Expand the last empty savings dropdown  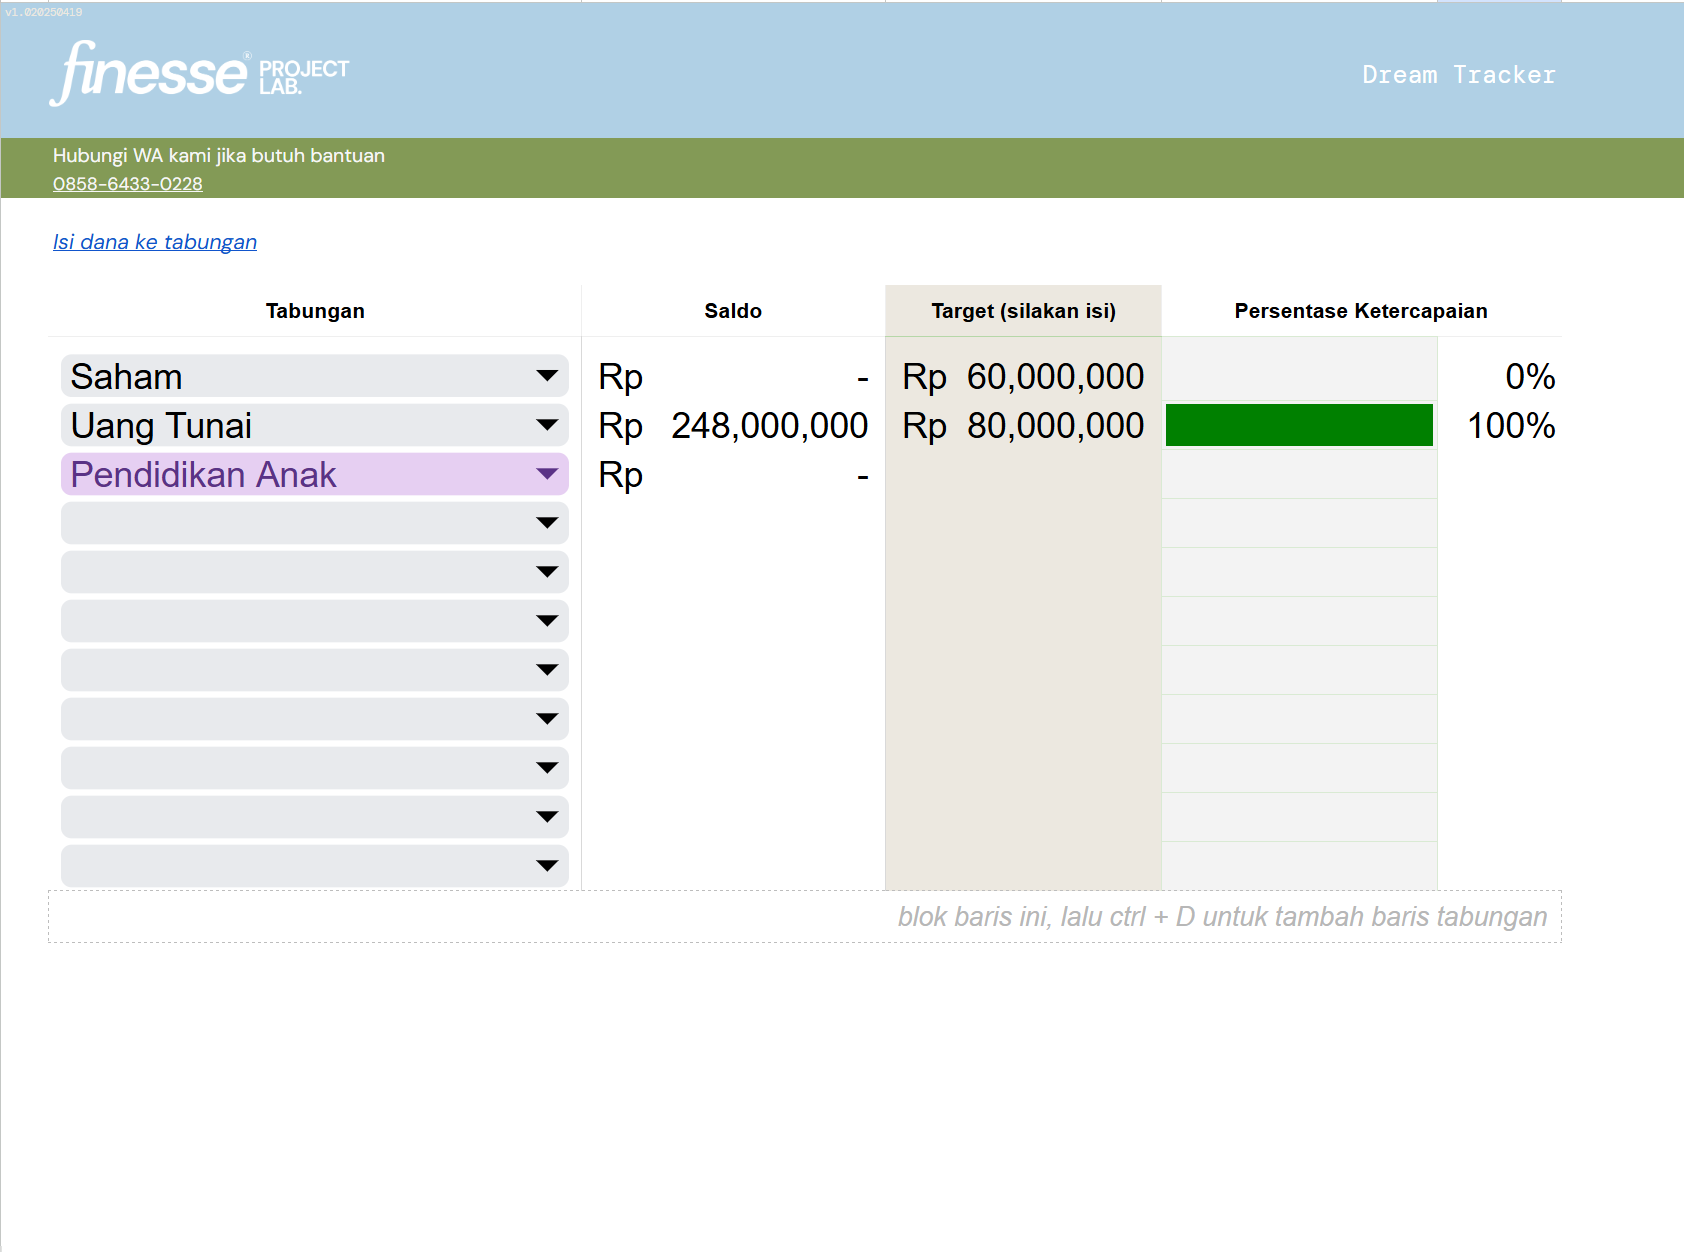[x=546, y=866]
